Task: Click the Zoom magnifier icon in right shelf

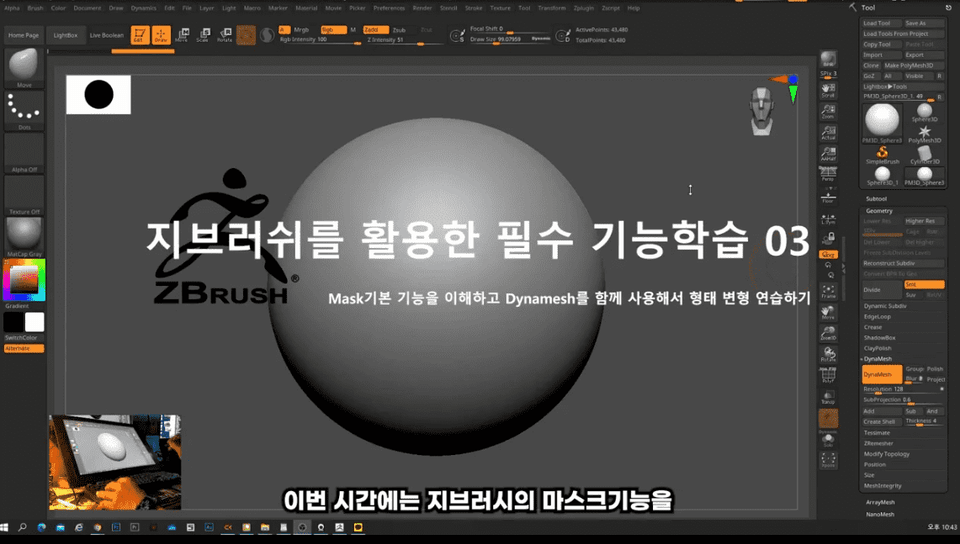Action: point(828,111)
